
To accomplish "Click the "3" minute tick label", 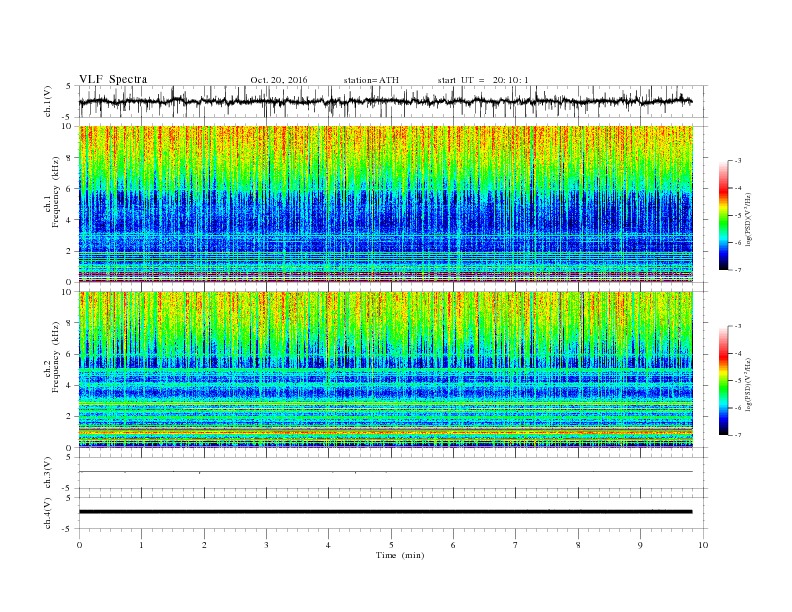I will pyautogui.click(x=266, y=545).
